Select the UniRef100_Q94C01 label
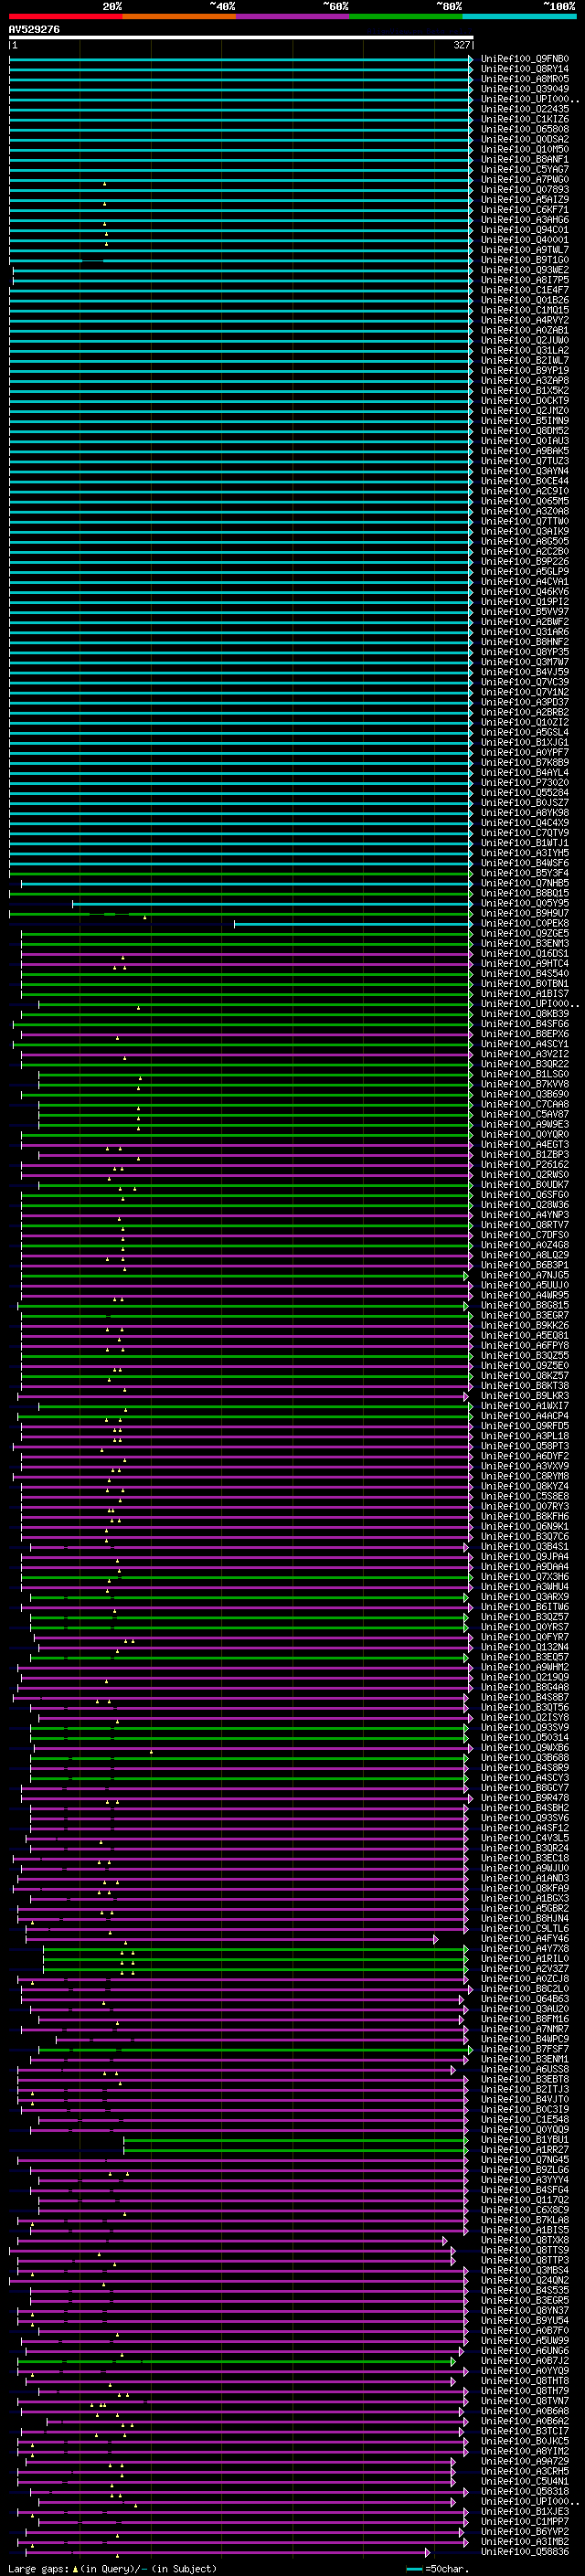The image size is (585, 2576). click(x=525, y=230)
